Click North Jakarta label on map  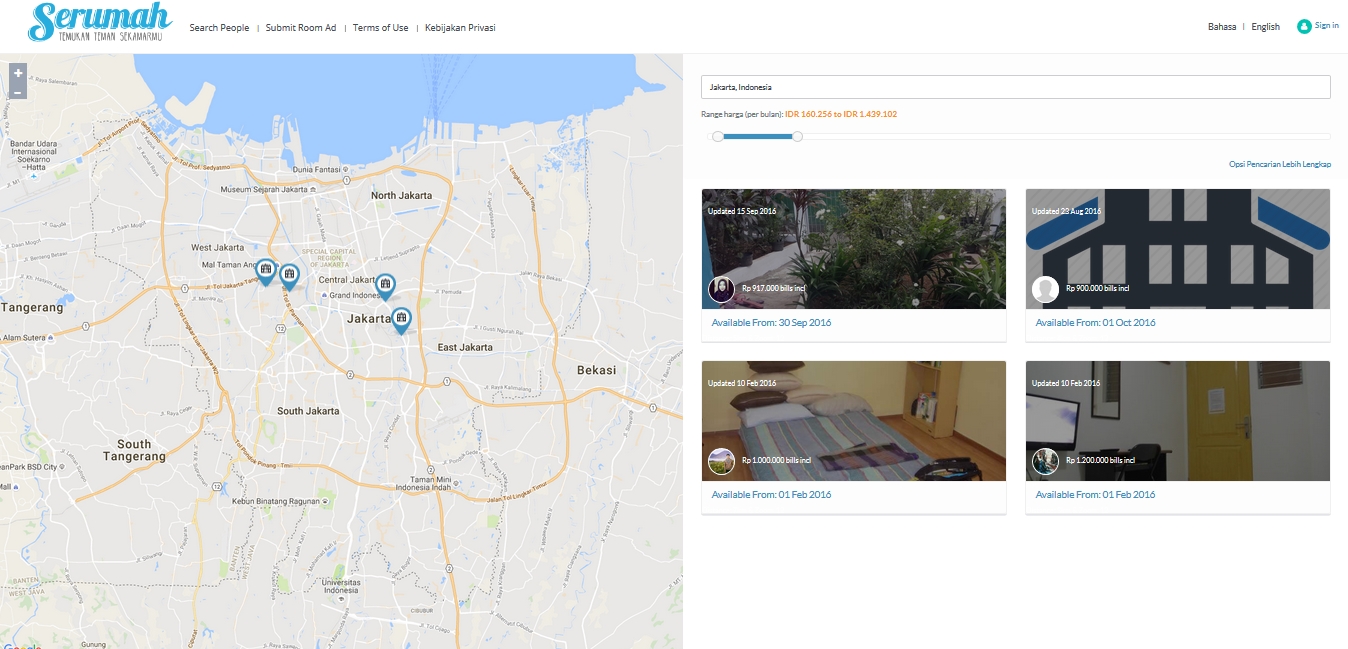point(401,195)
